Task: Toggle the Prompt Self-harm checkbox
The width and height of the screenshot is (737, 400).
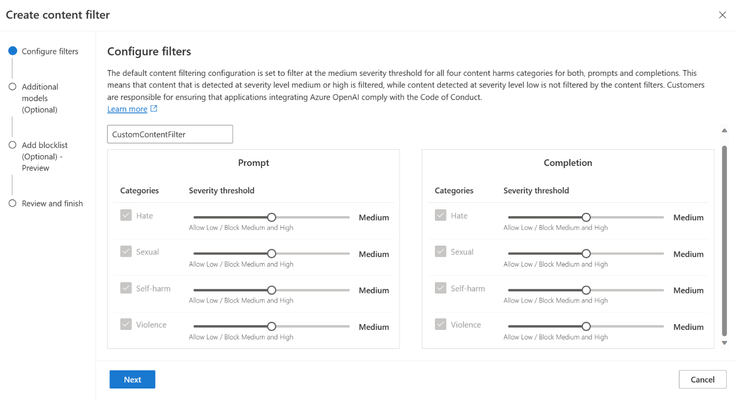Action: pyautogui.click(x=125, y=288)
